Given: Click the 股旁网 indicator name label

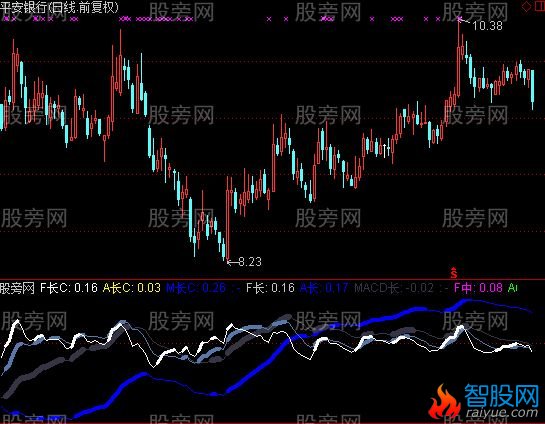Looking at the screenshot, I should [17, 288].
